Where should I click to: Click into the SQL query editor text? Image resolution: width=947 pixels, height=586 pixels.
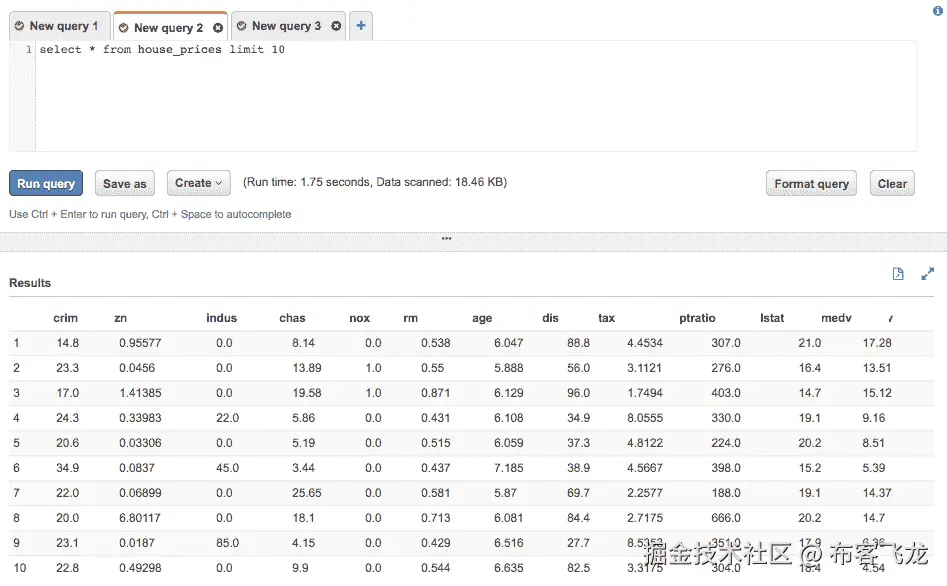(x=162, y=50)
